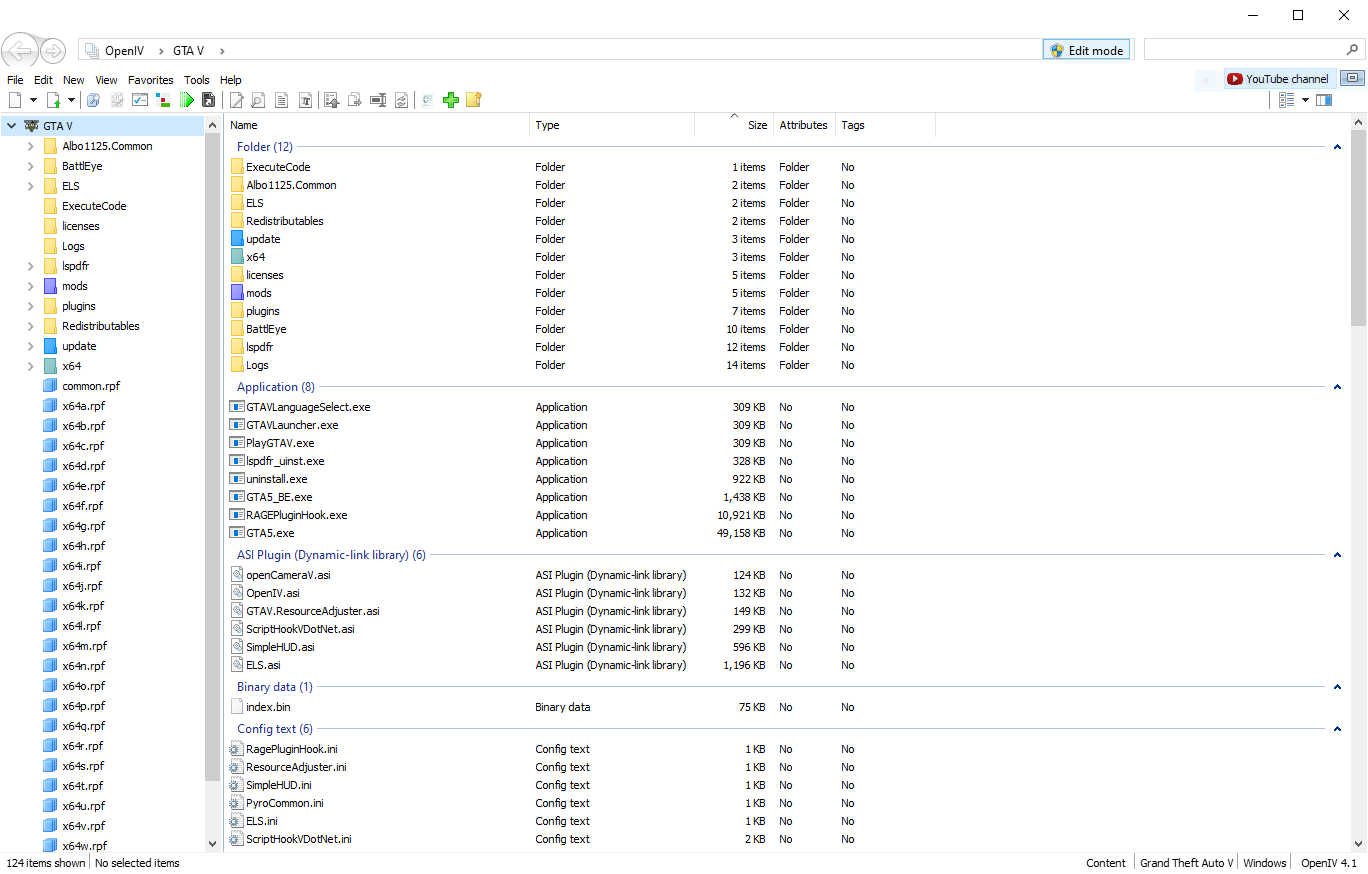
Task: Open the Favorites menu
Action: coord(150,80)
